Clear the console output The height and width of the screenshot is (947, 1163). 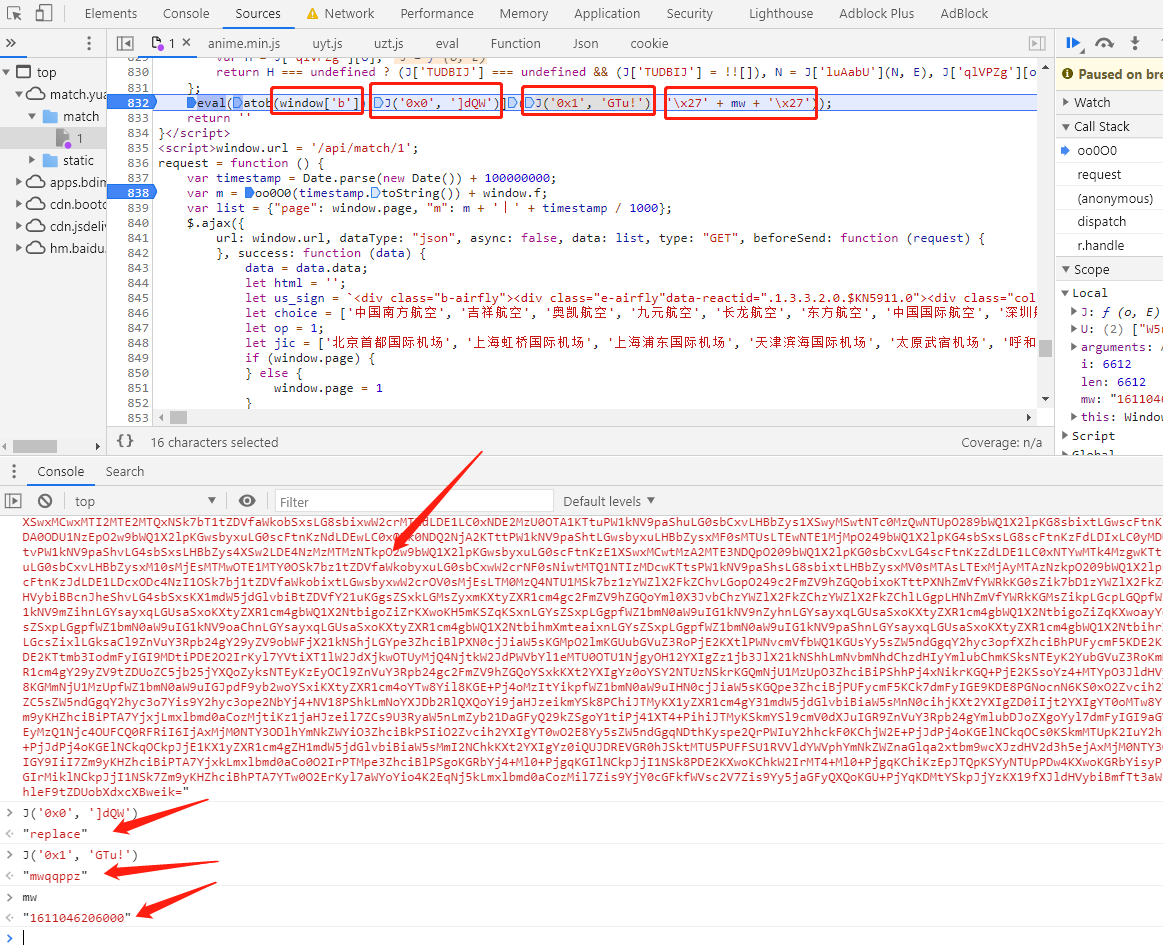[45, 501]
